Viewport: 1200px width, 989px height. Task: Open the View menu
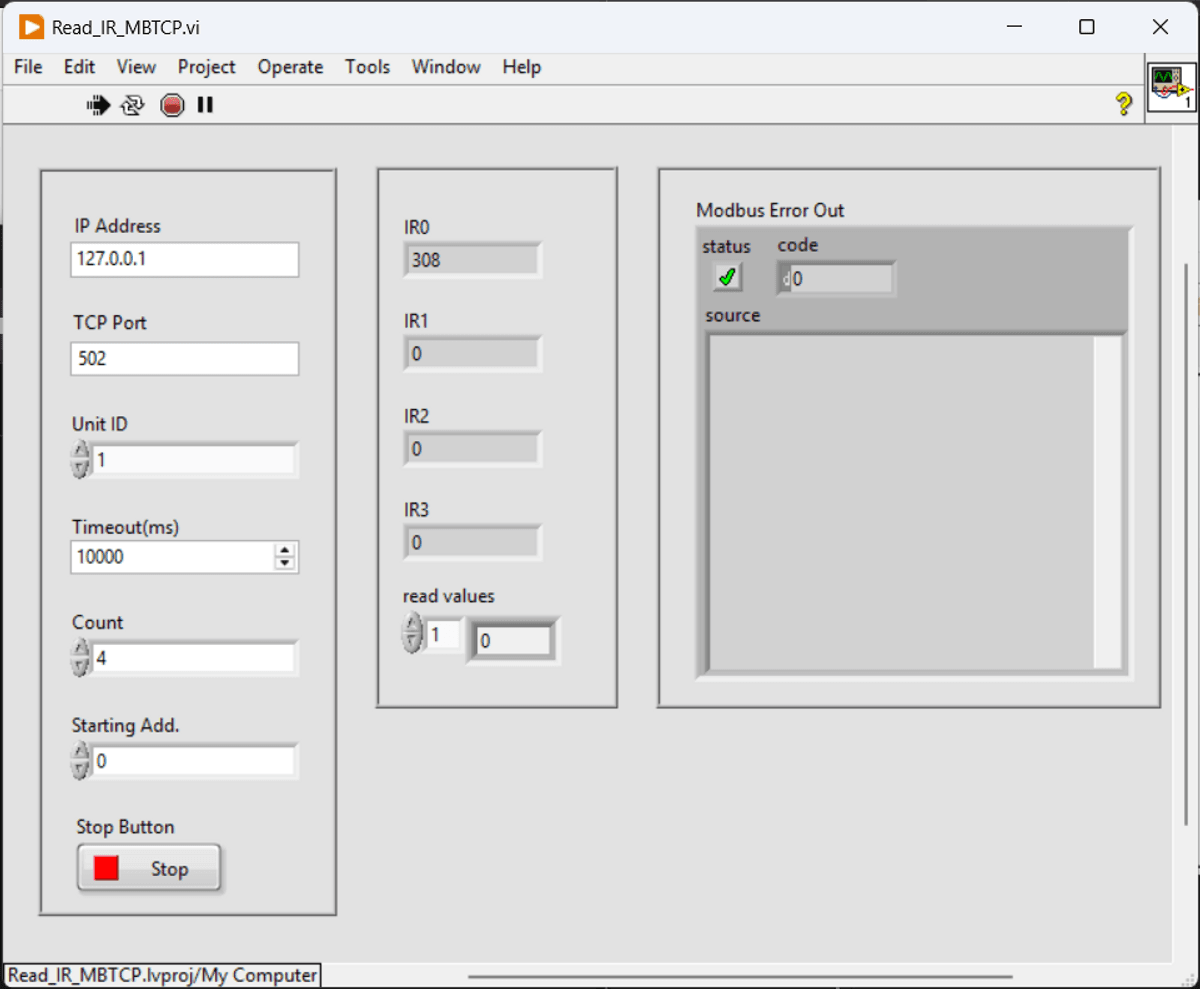(x=136, y=67)
